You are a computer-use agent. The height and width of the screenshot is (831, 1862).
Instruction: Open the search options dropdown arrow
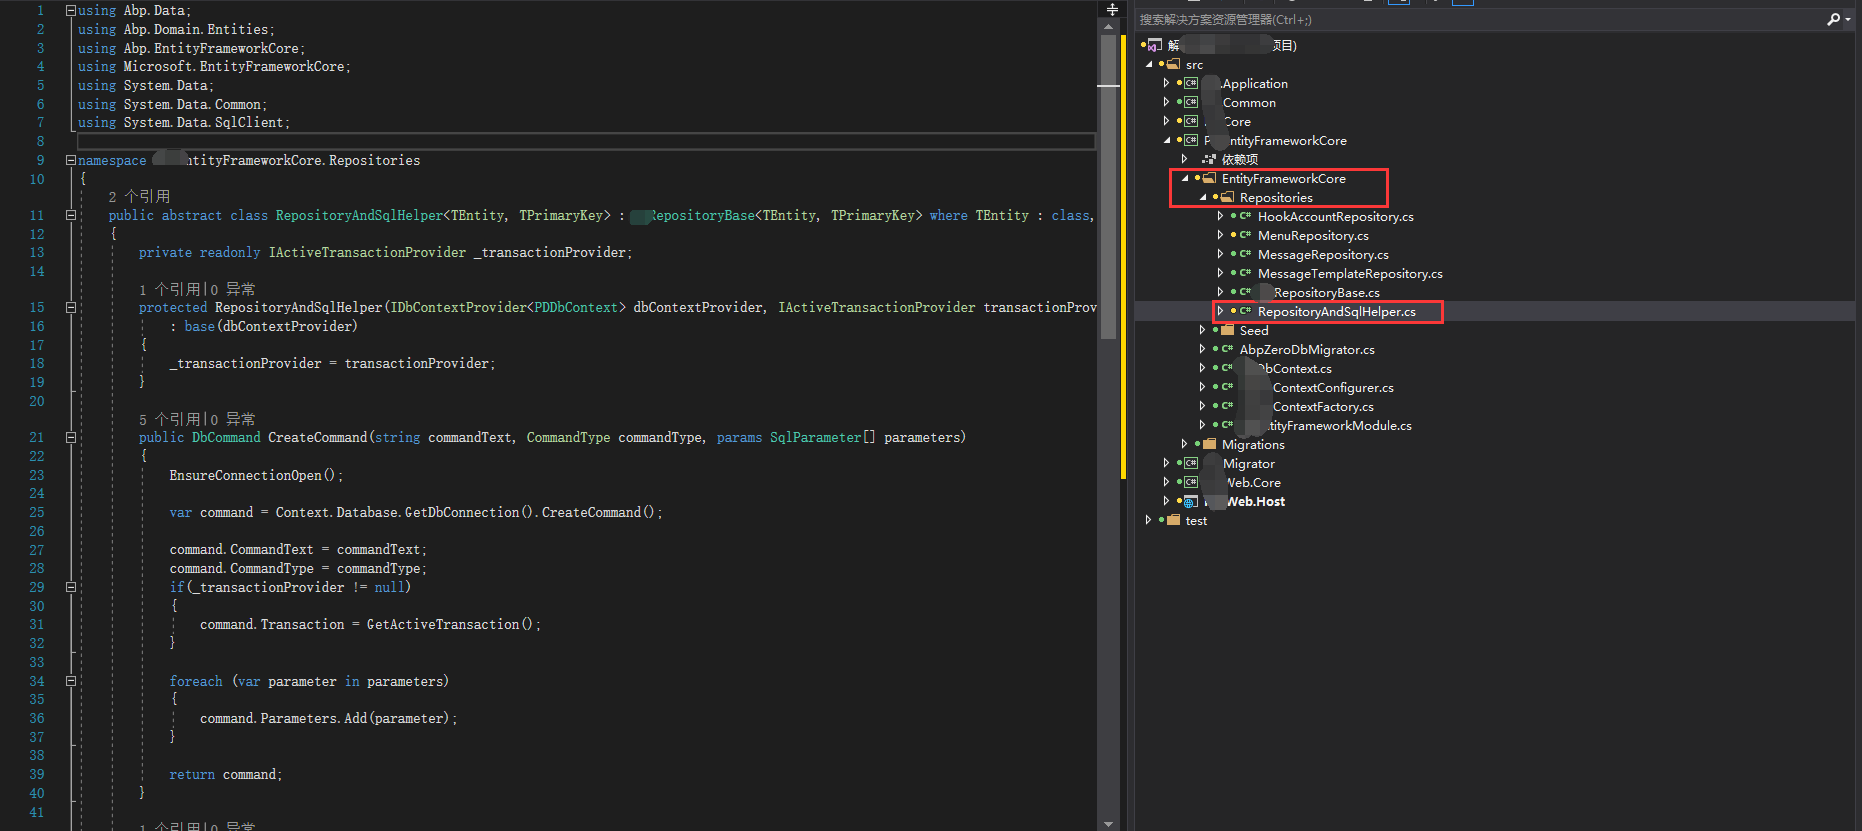(1847, 20)
